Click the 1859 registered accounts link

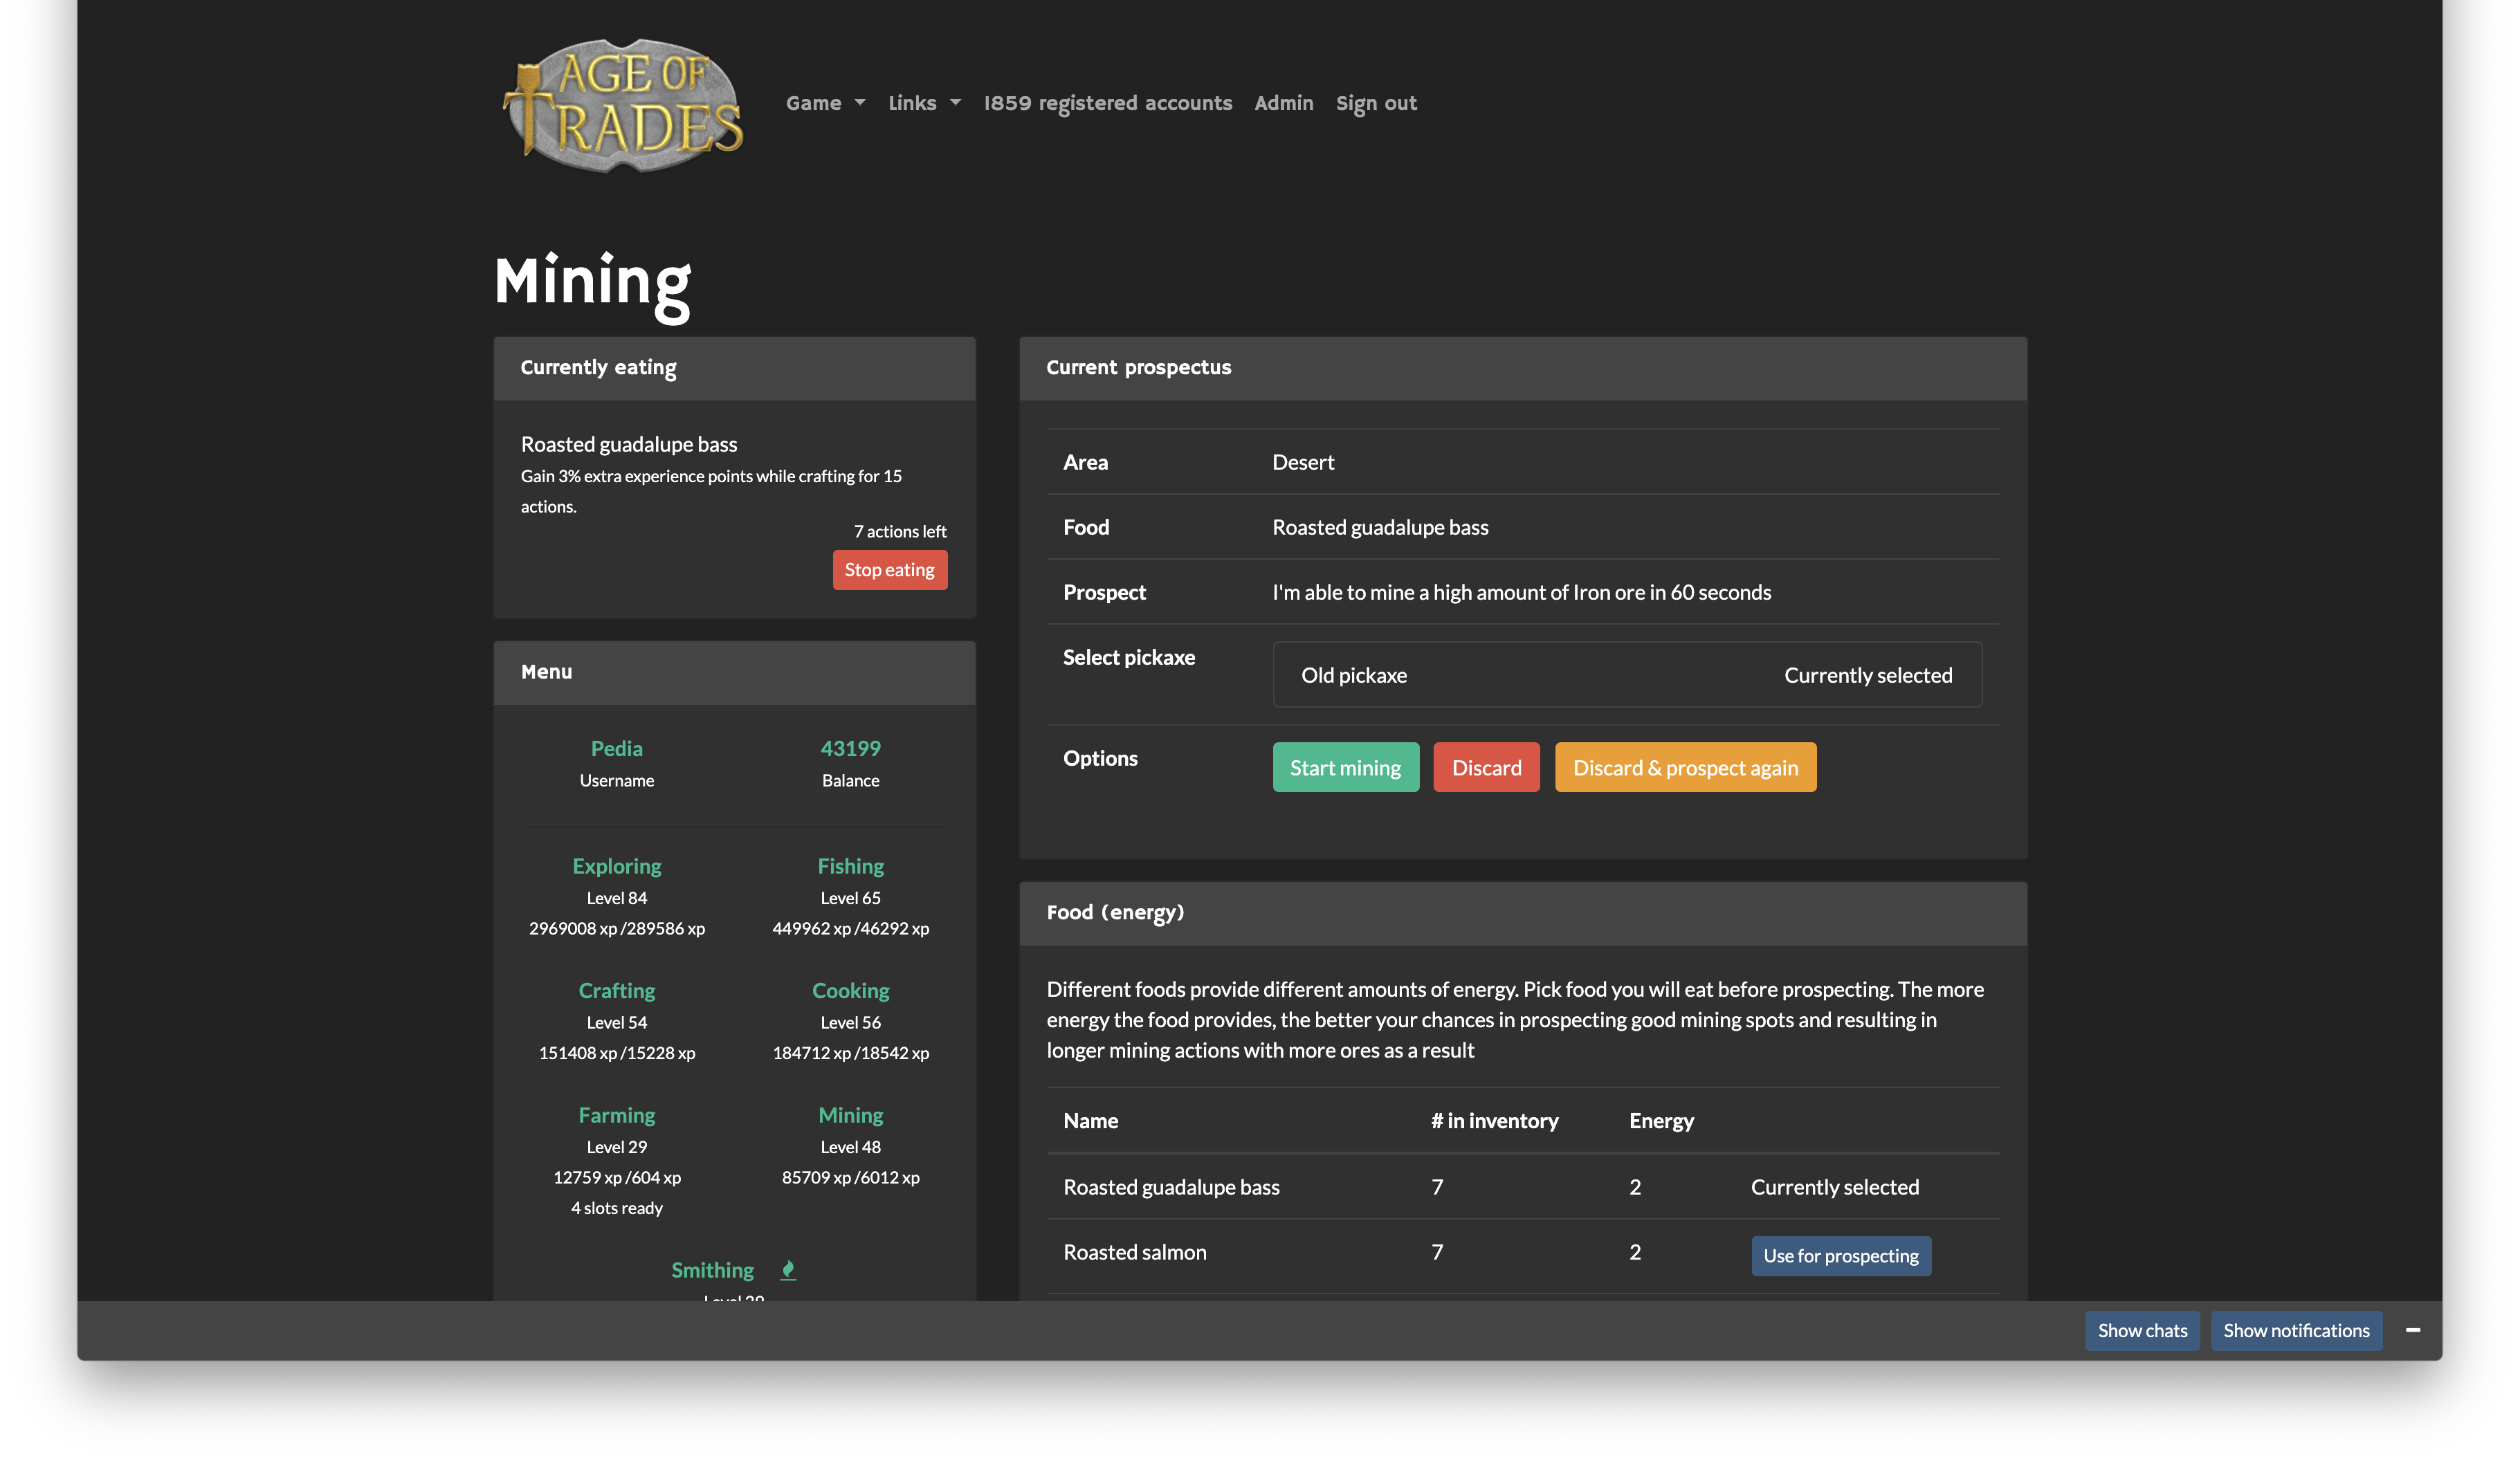(x=1108, y=102)
